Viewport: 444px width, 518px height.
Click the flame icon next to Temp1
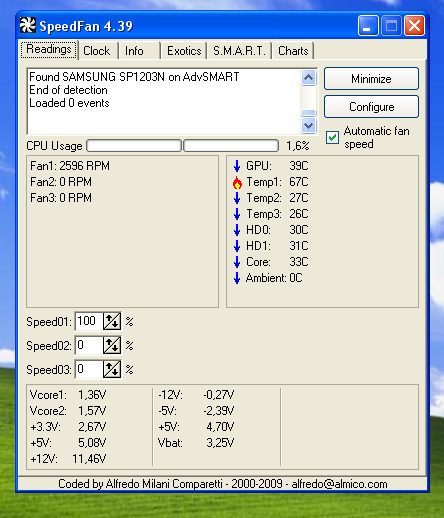(x=237, y=183)
